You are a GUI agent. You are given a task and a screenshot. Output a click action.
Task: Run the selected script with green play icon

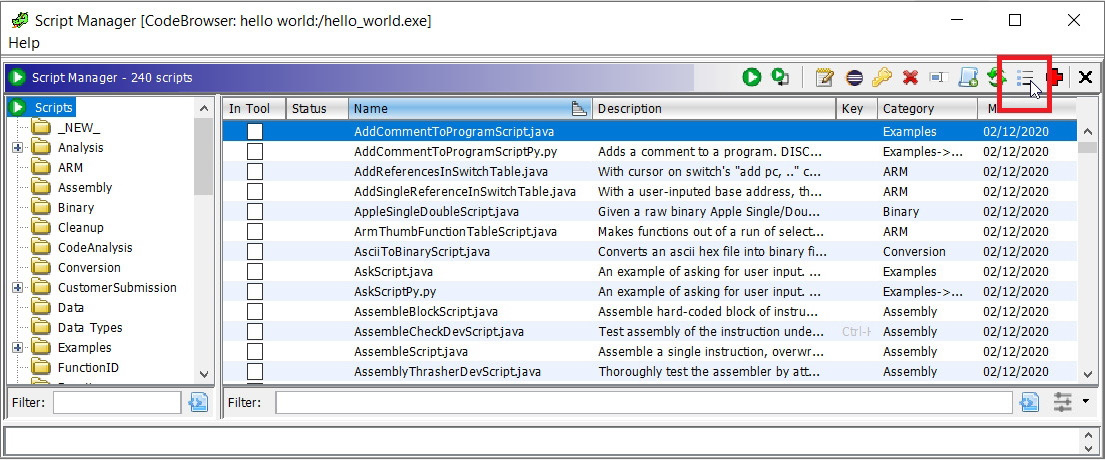(x=751, y=77)
